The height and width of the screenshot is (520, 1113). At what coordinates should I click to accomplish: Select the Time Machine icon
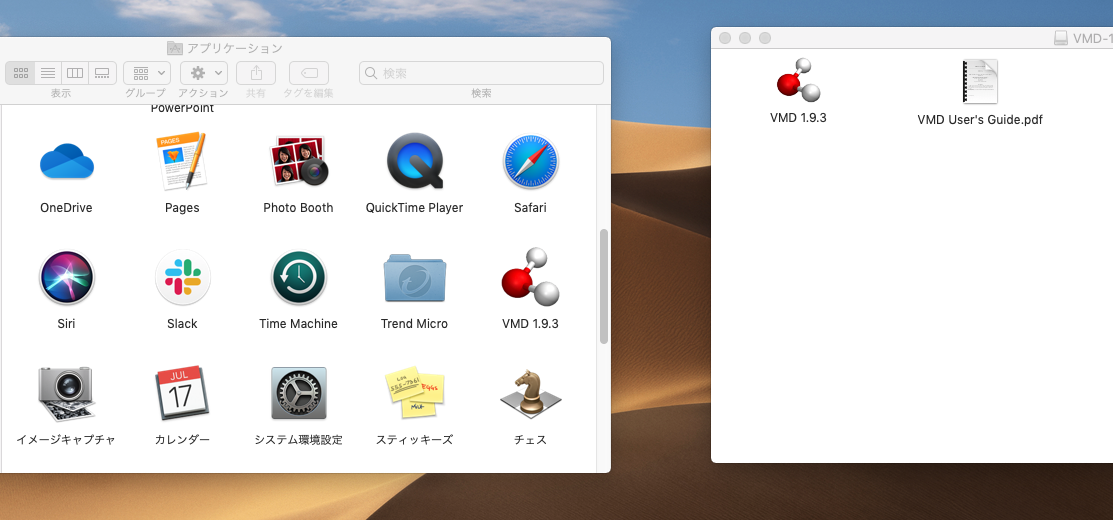298,277
